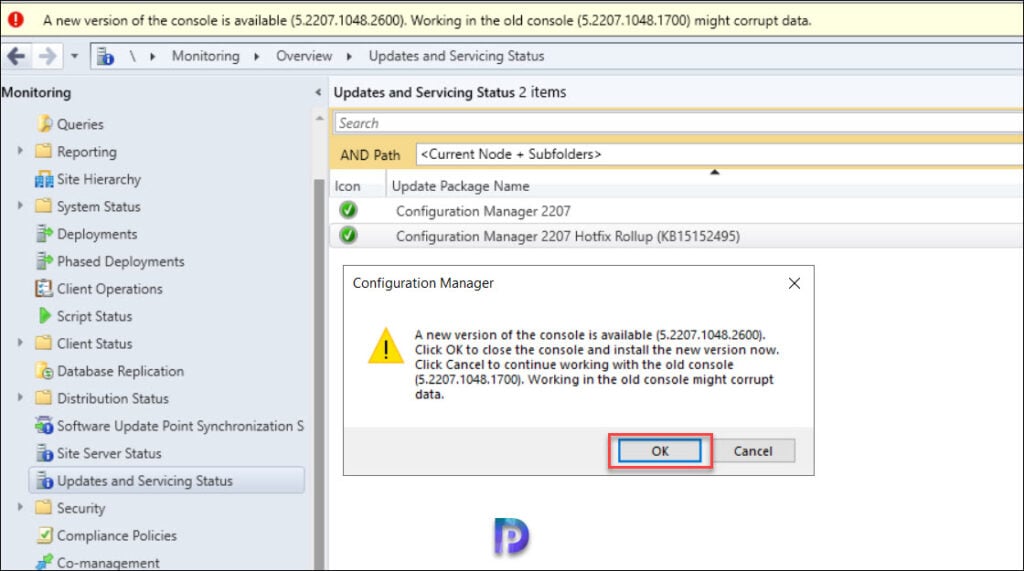This screenshot has height=571, width=1024.
Task: Click the navigation pane scroll-up arrow
Action: [319, 119]
